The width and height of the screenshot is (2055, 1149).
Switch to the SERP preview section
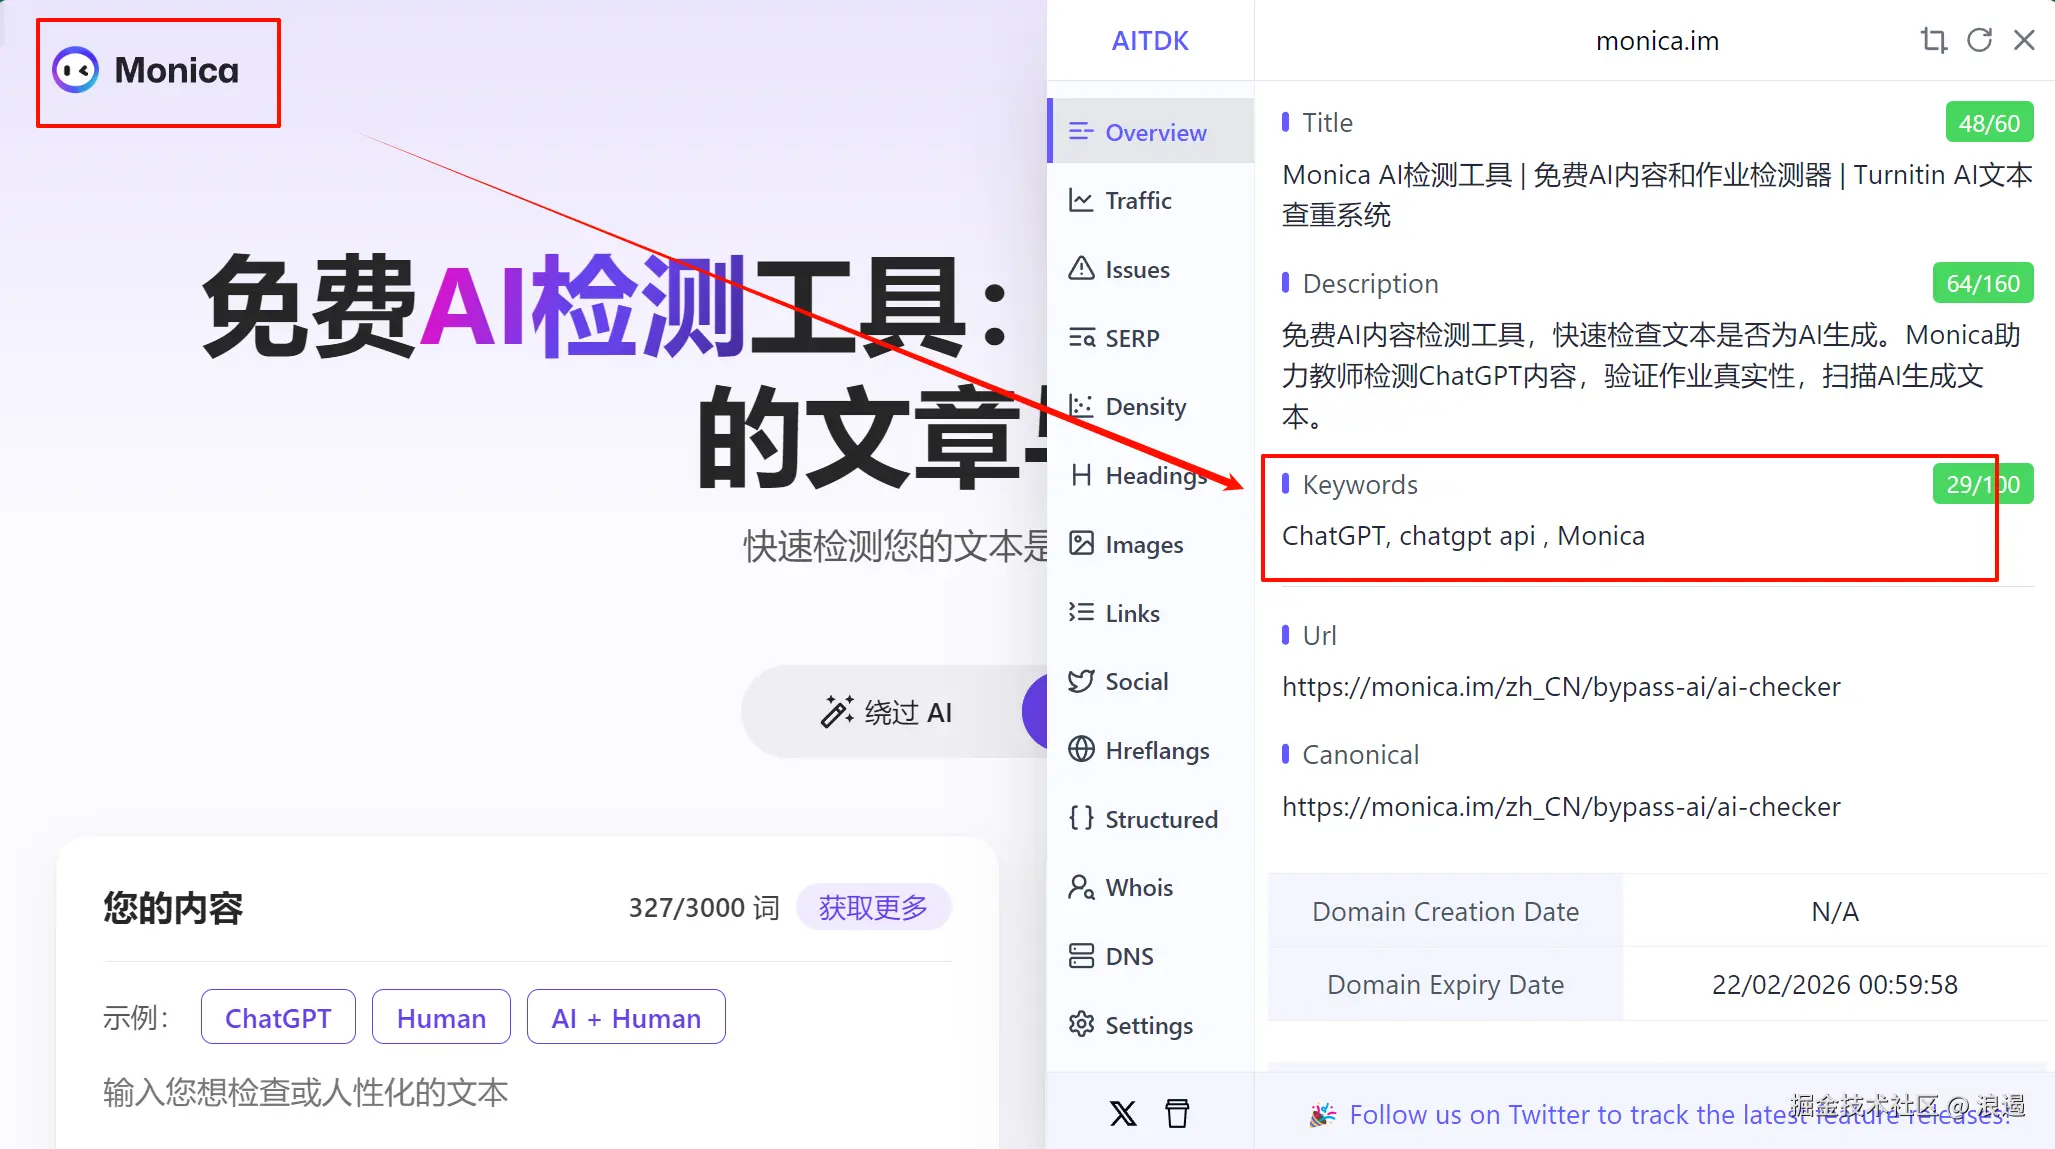[x=1131, y=339]
